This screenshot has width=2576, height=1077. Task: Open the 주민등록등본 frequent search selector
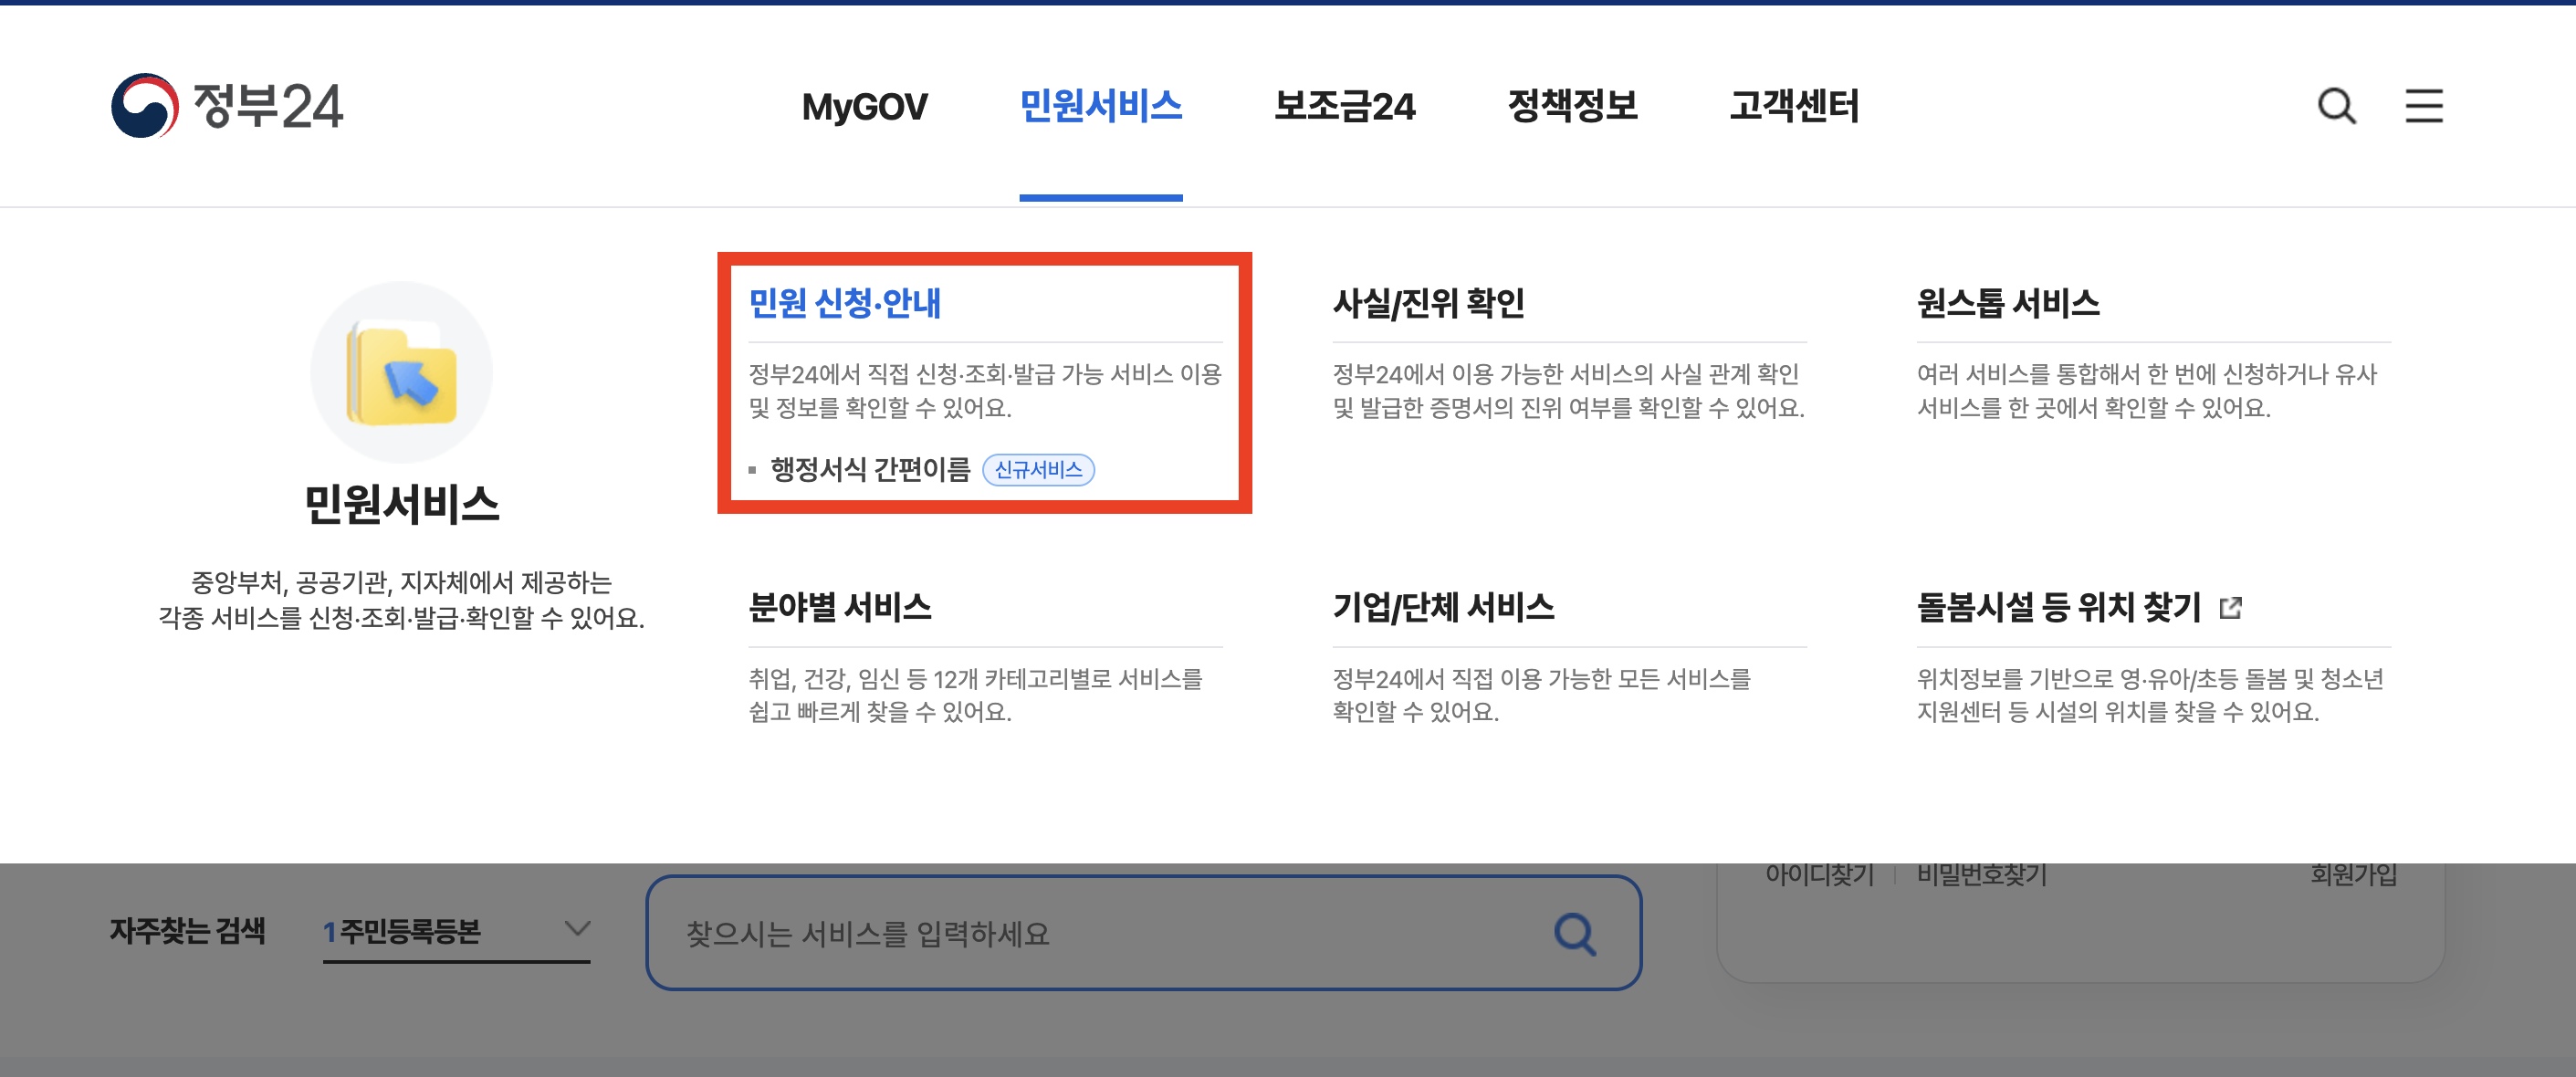[410, 932]
